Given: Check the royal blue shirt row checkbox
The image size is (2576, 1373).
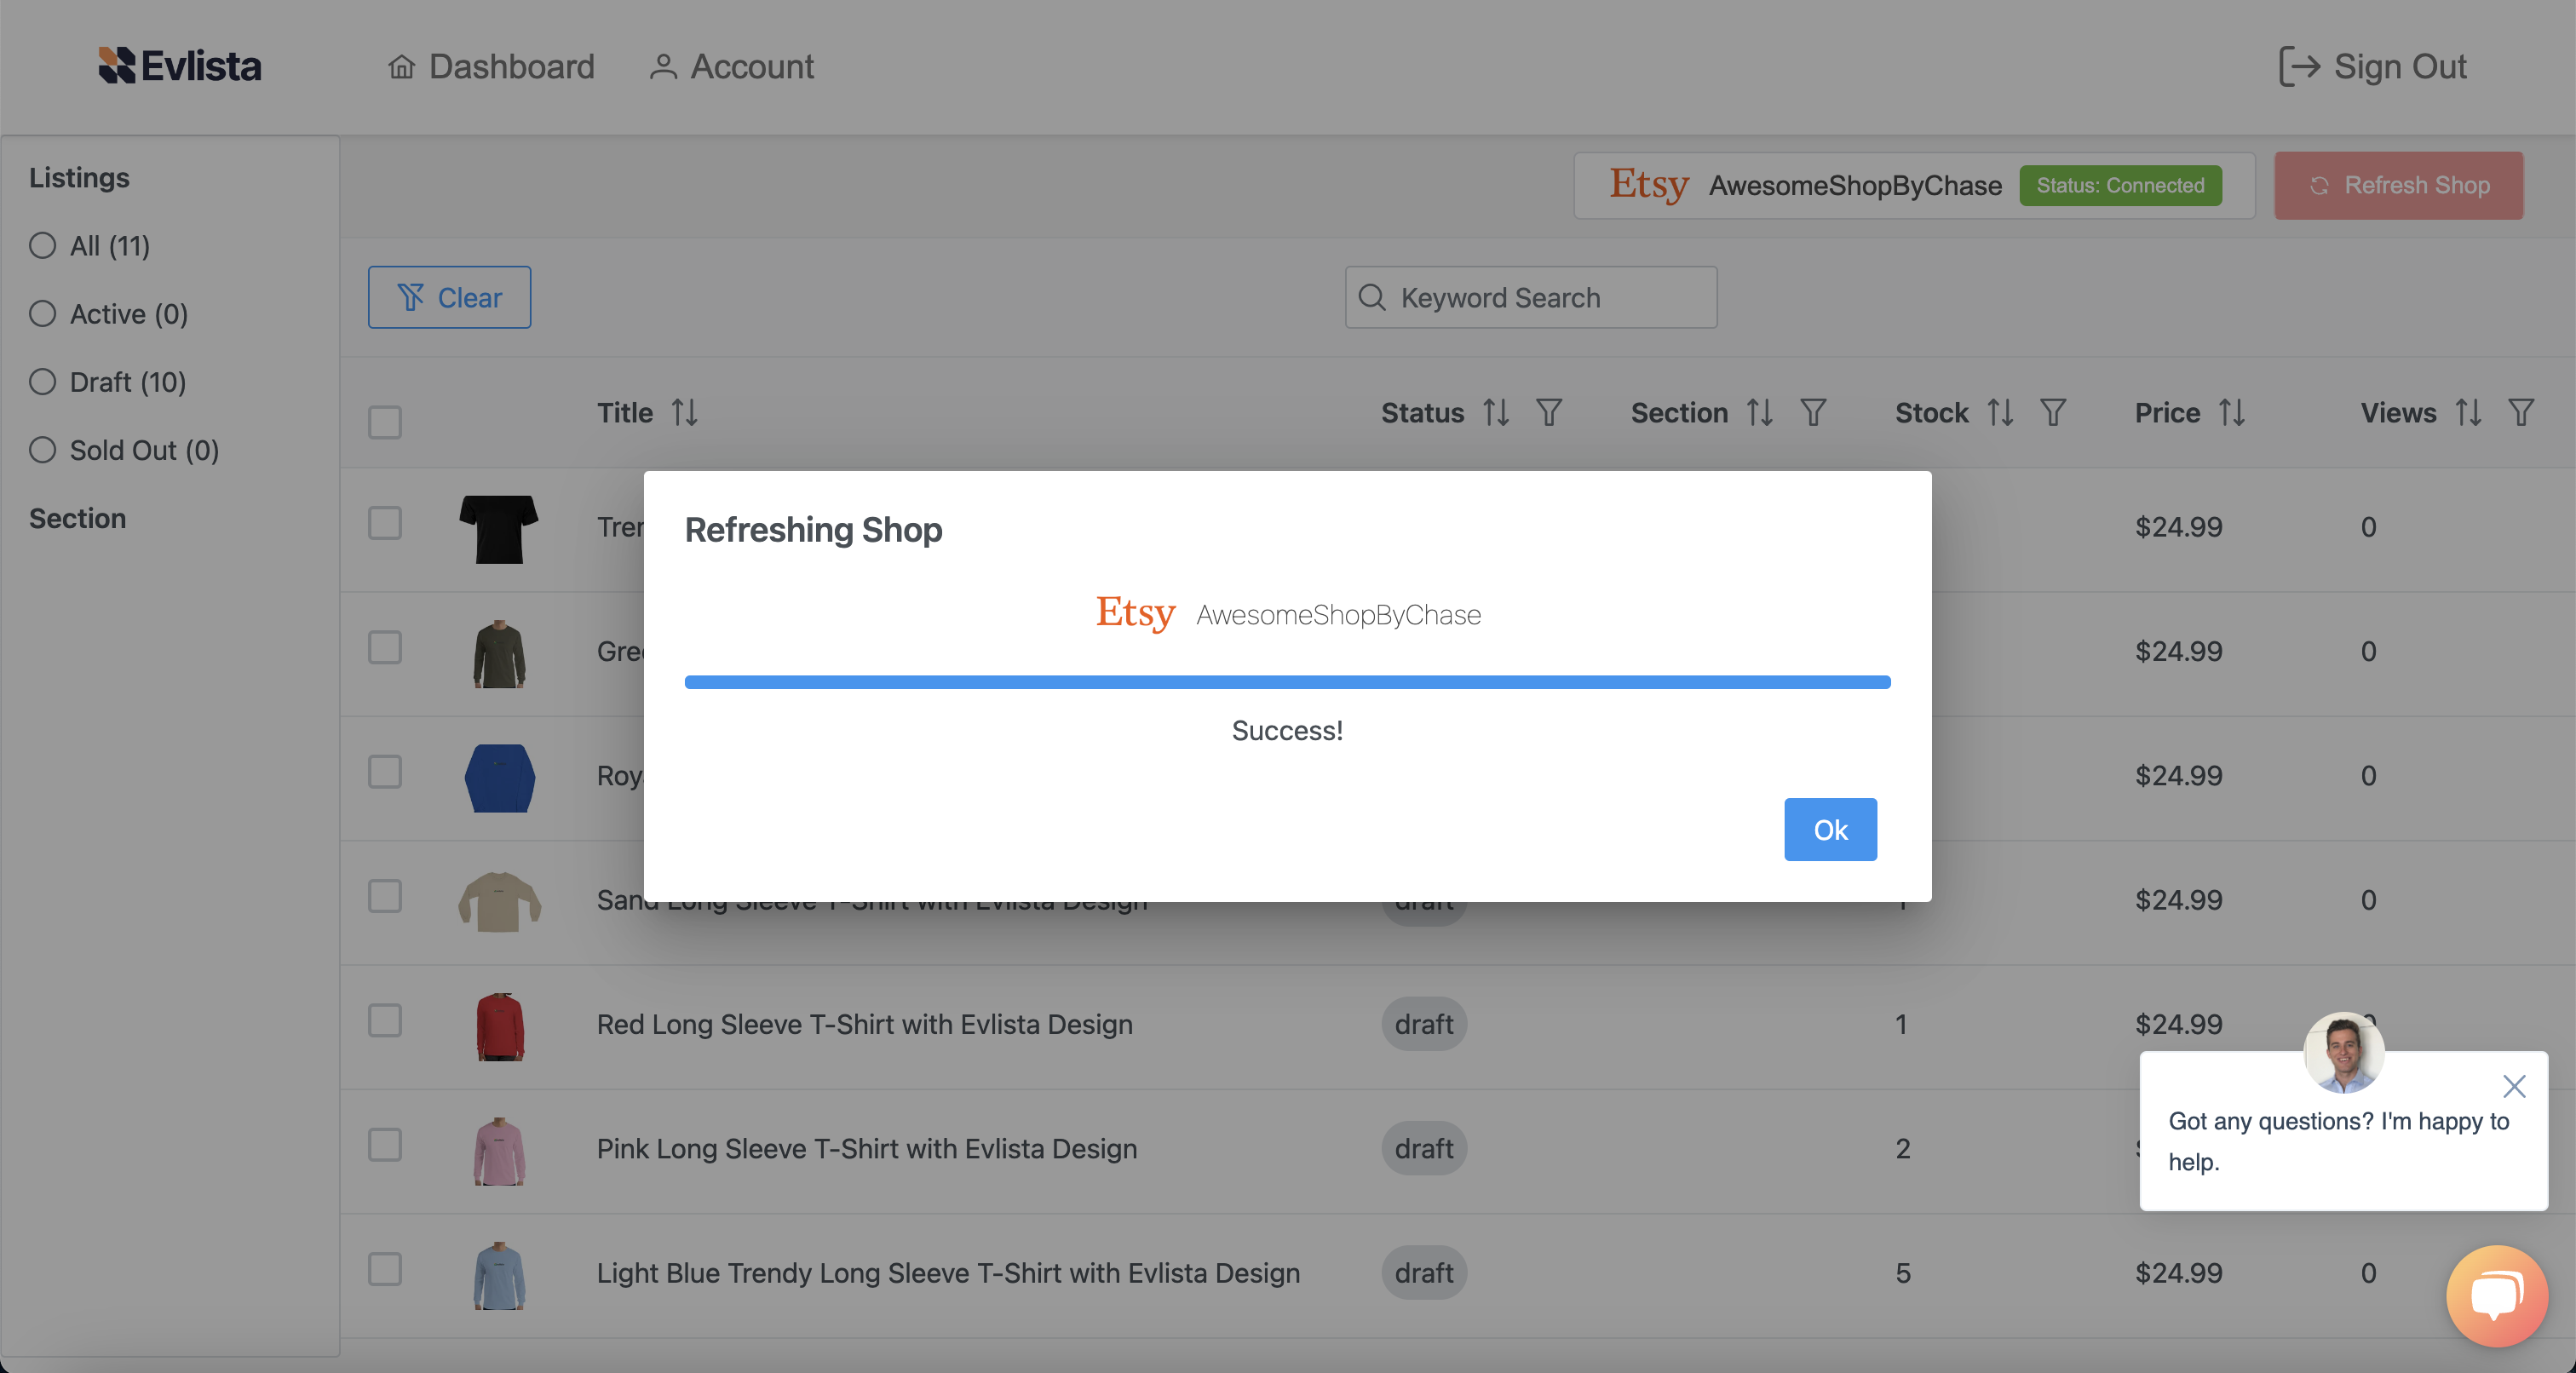Looking at the screenshot, I should [x=385, y=772].
